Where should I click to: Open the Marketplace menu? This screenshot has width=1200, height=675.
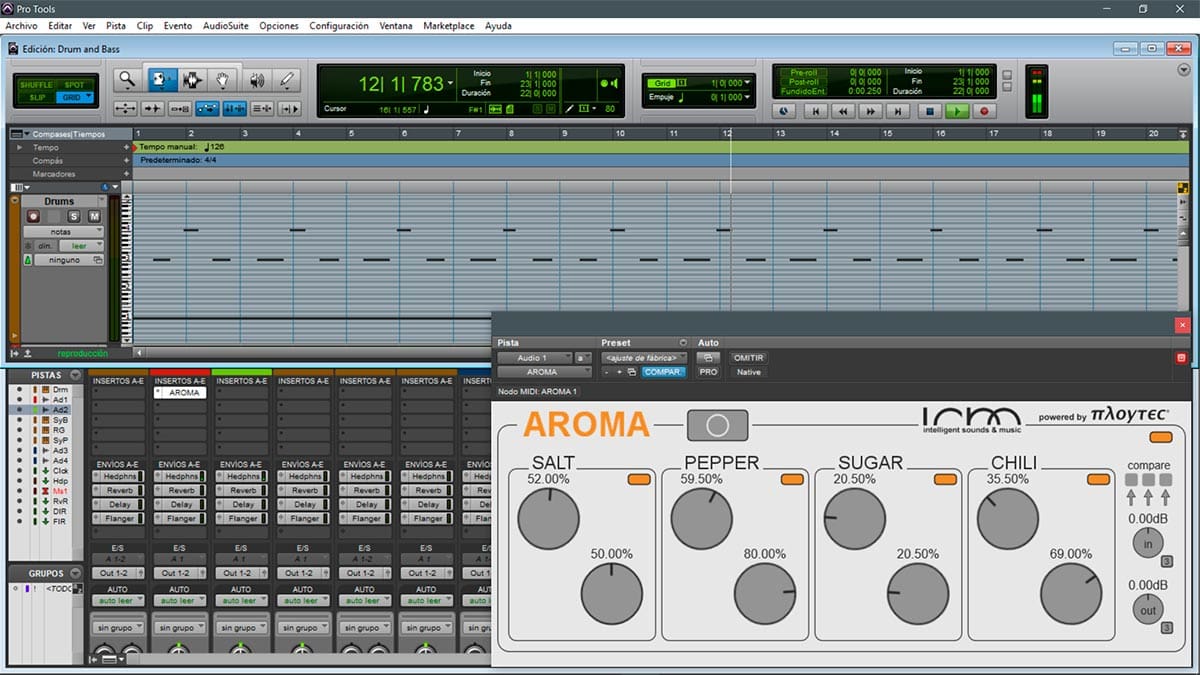coord(448,25)
